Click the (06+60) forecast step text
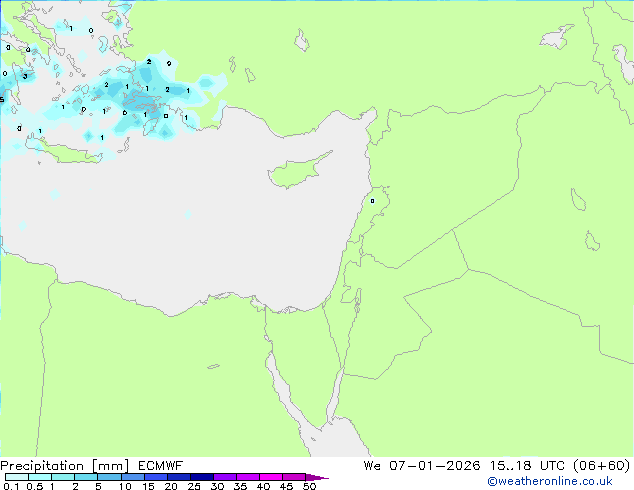634x490 pixels. tap(602, 466)
